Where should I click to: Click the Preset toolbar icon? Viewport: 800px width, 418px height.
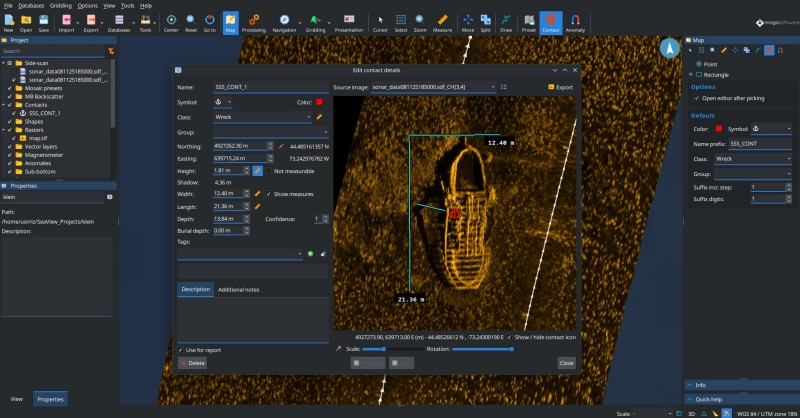(x=529, y=23)
